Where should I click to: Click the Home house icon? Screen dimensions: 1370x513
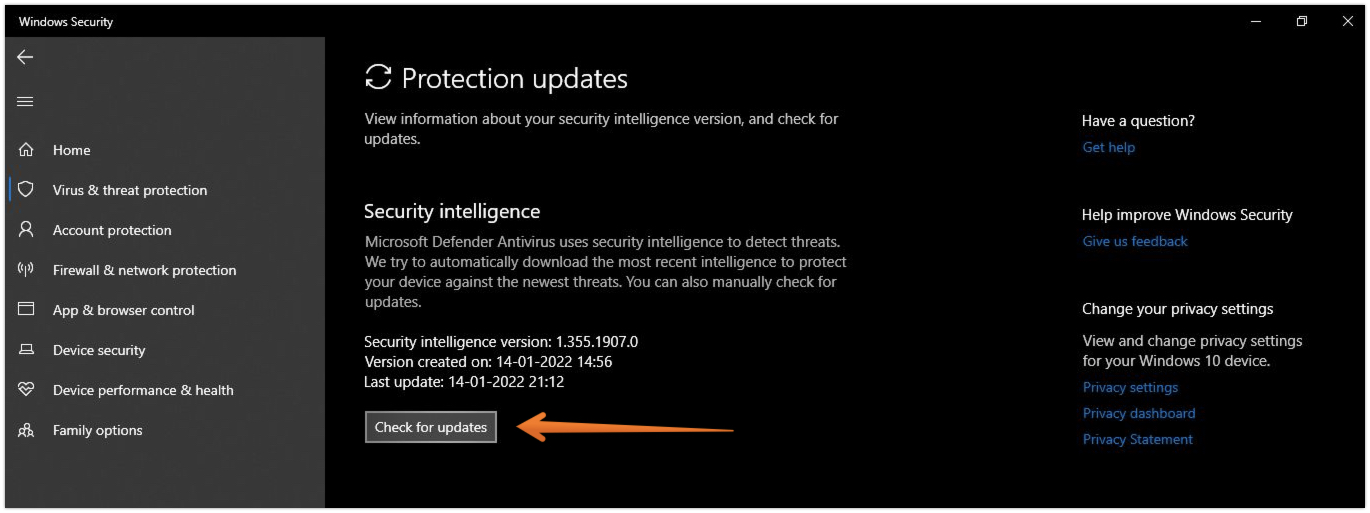26,150
